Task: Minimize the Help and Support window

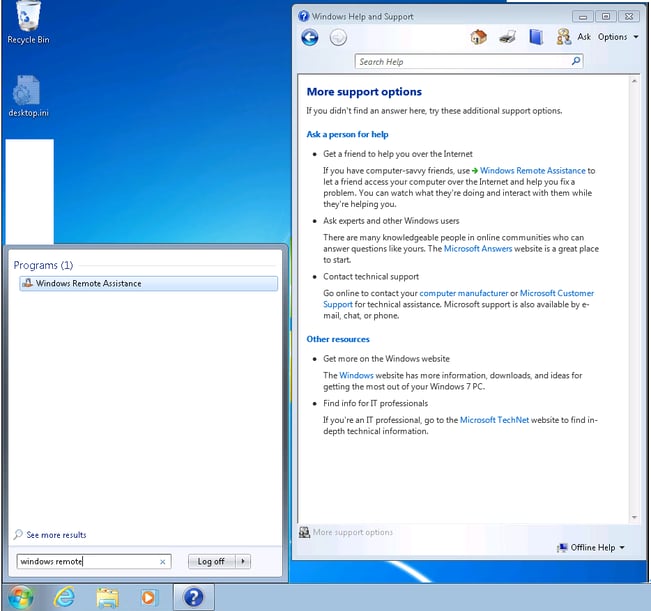Action: (583, 17)
